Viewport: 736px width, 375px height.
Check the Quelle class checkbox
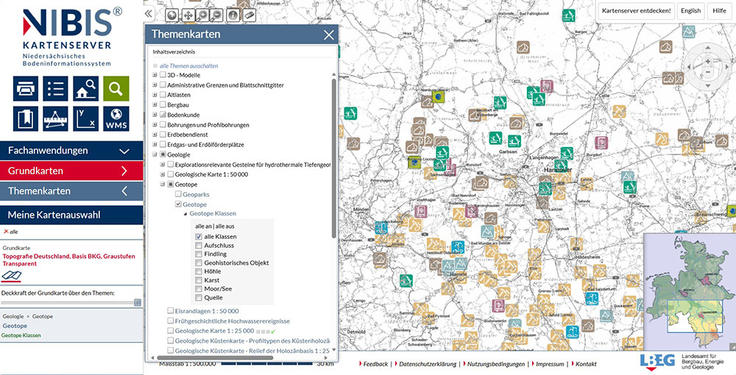click(x=199, y=298)
